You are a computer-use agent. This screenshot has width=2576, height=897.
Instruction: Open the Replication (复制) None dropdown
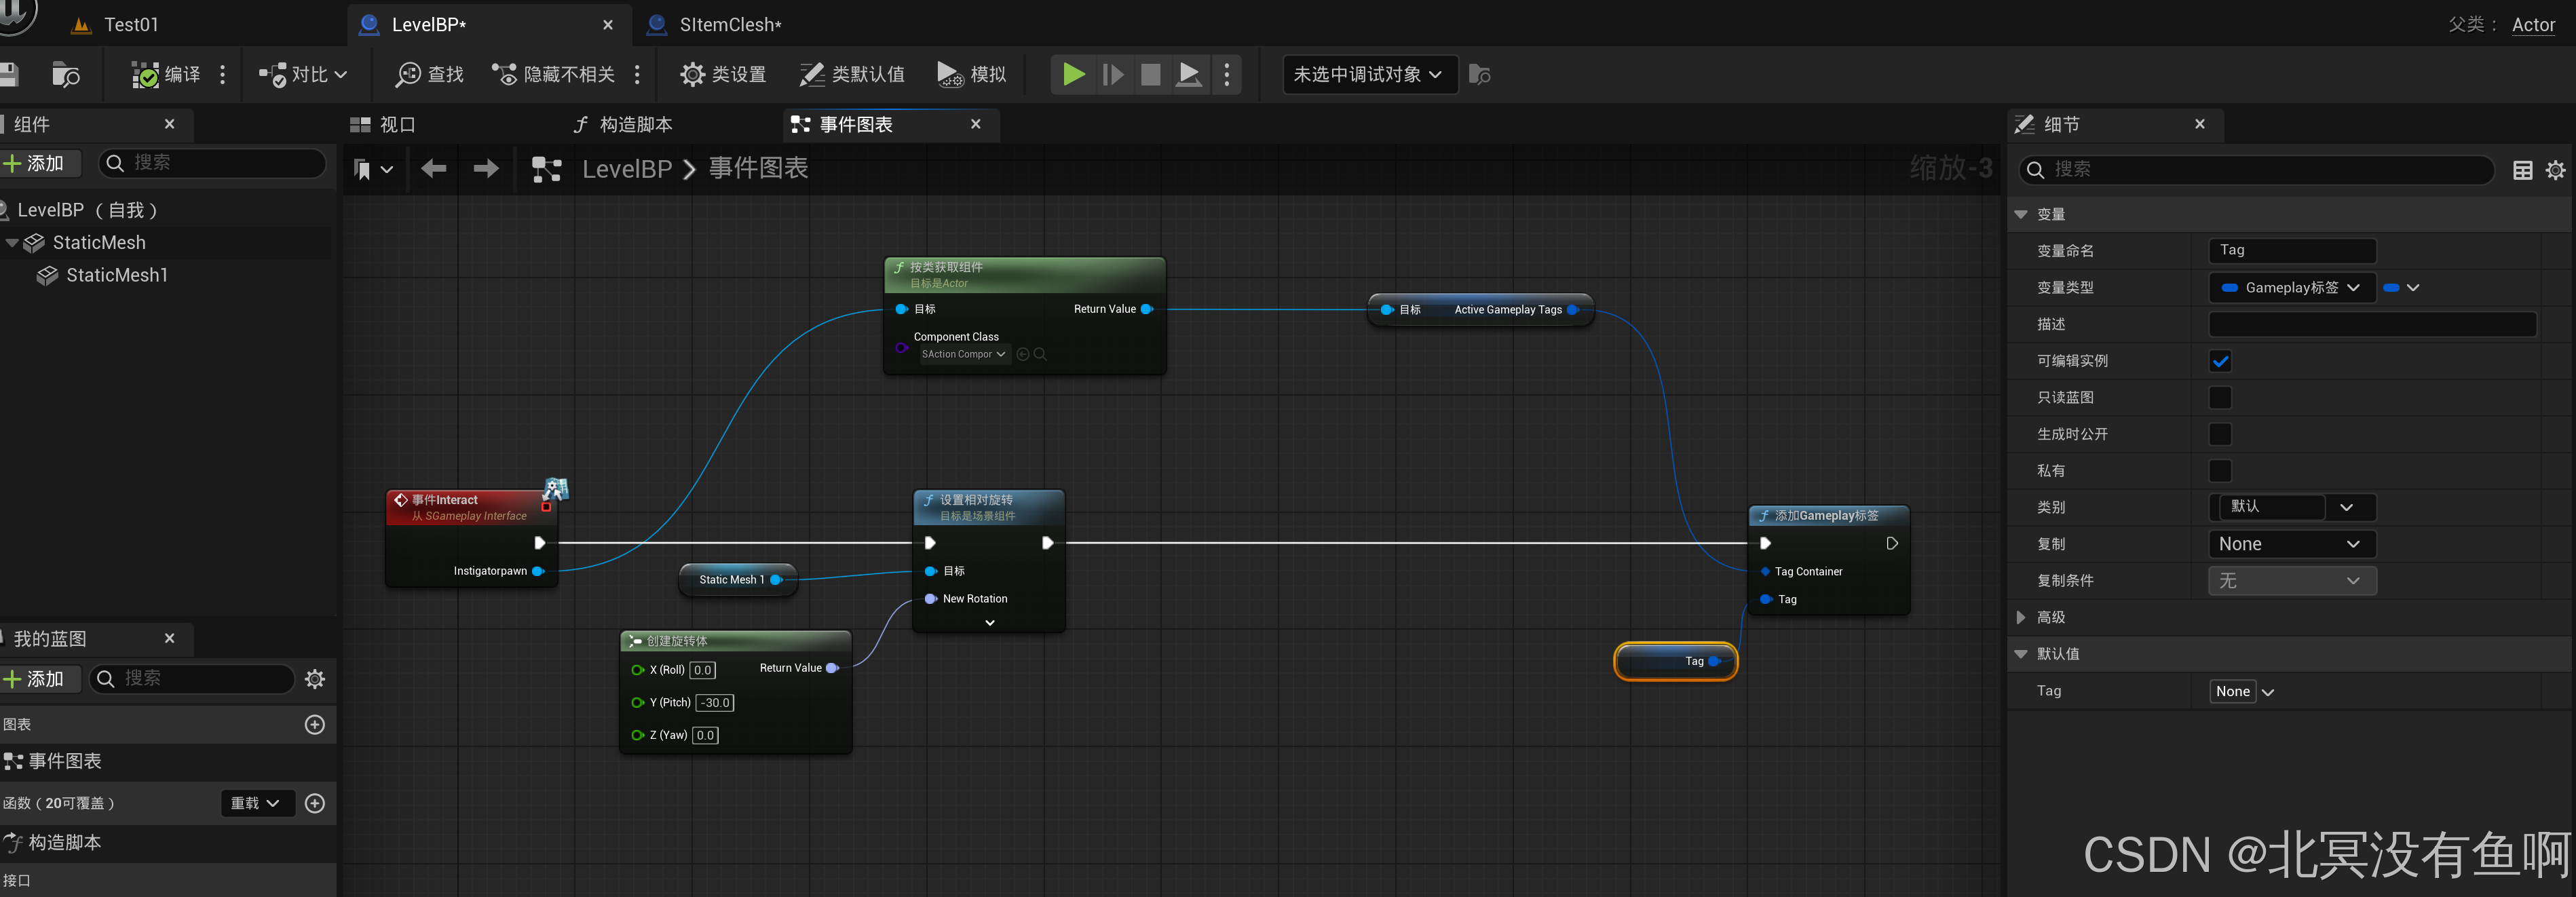point(2291,544)
